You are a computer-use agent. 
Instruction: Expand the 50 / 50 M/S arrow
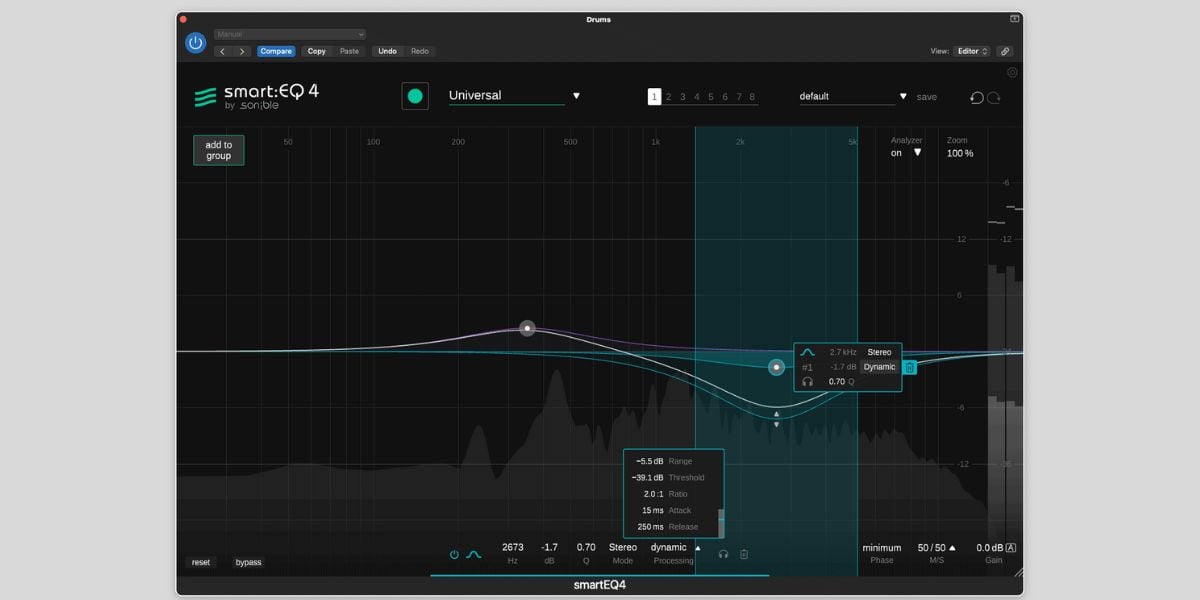coord(952,547)
